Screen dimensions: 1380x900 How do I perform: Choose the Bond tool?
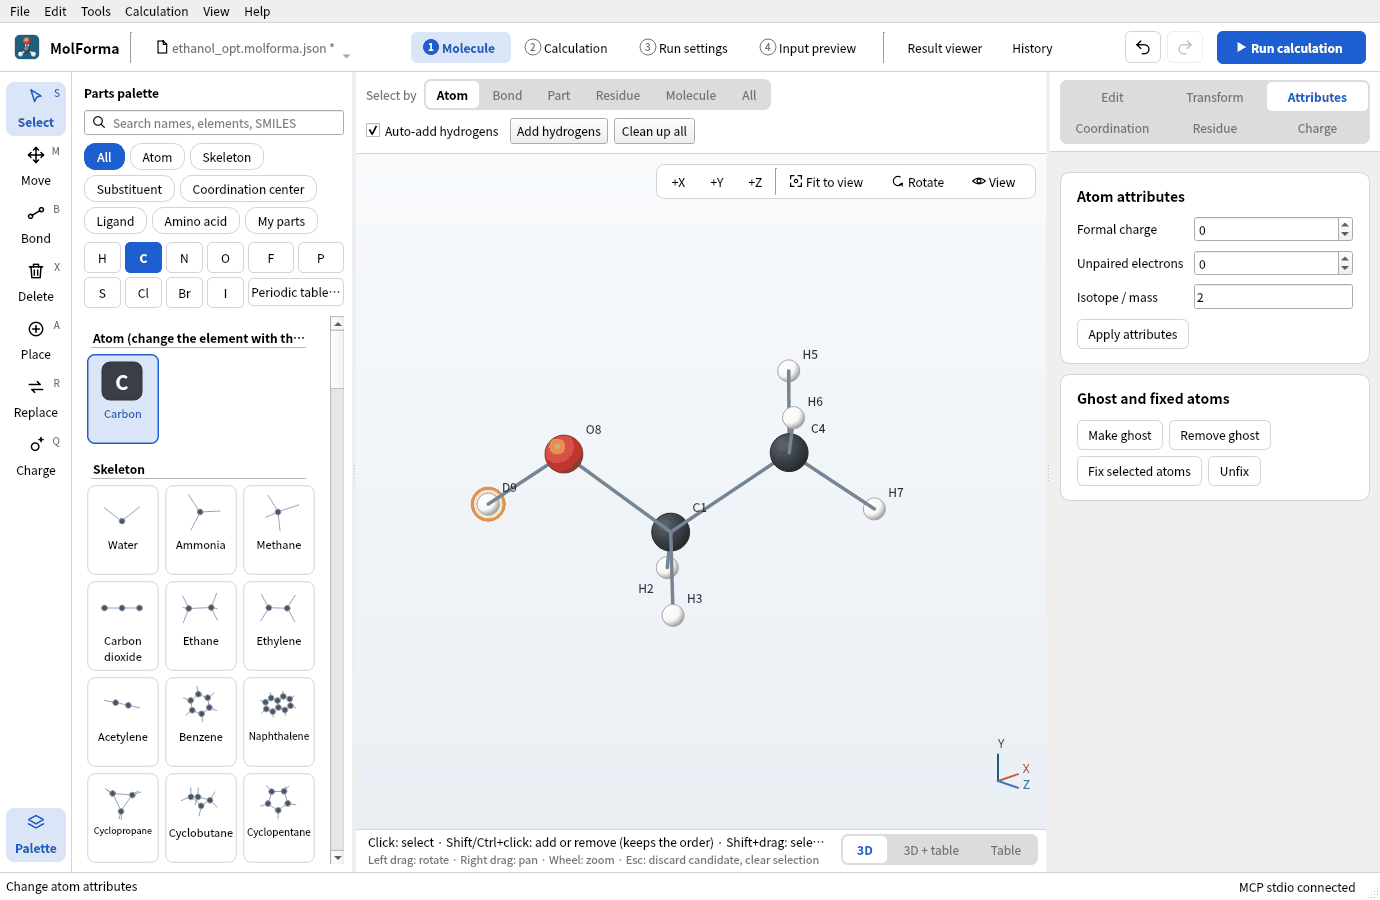pyautogui.click(x=36, y=224)
